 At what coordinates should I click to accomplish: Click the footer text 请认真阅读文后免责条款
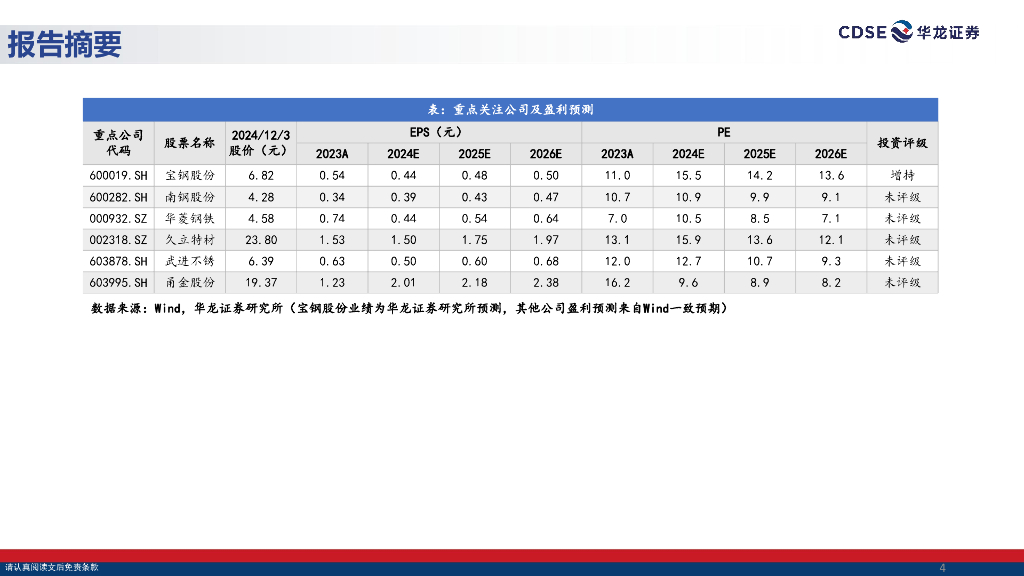52,568
